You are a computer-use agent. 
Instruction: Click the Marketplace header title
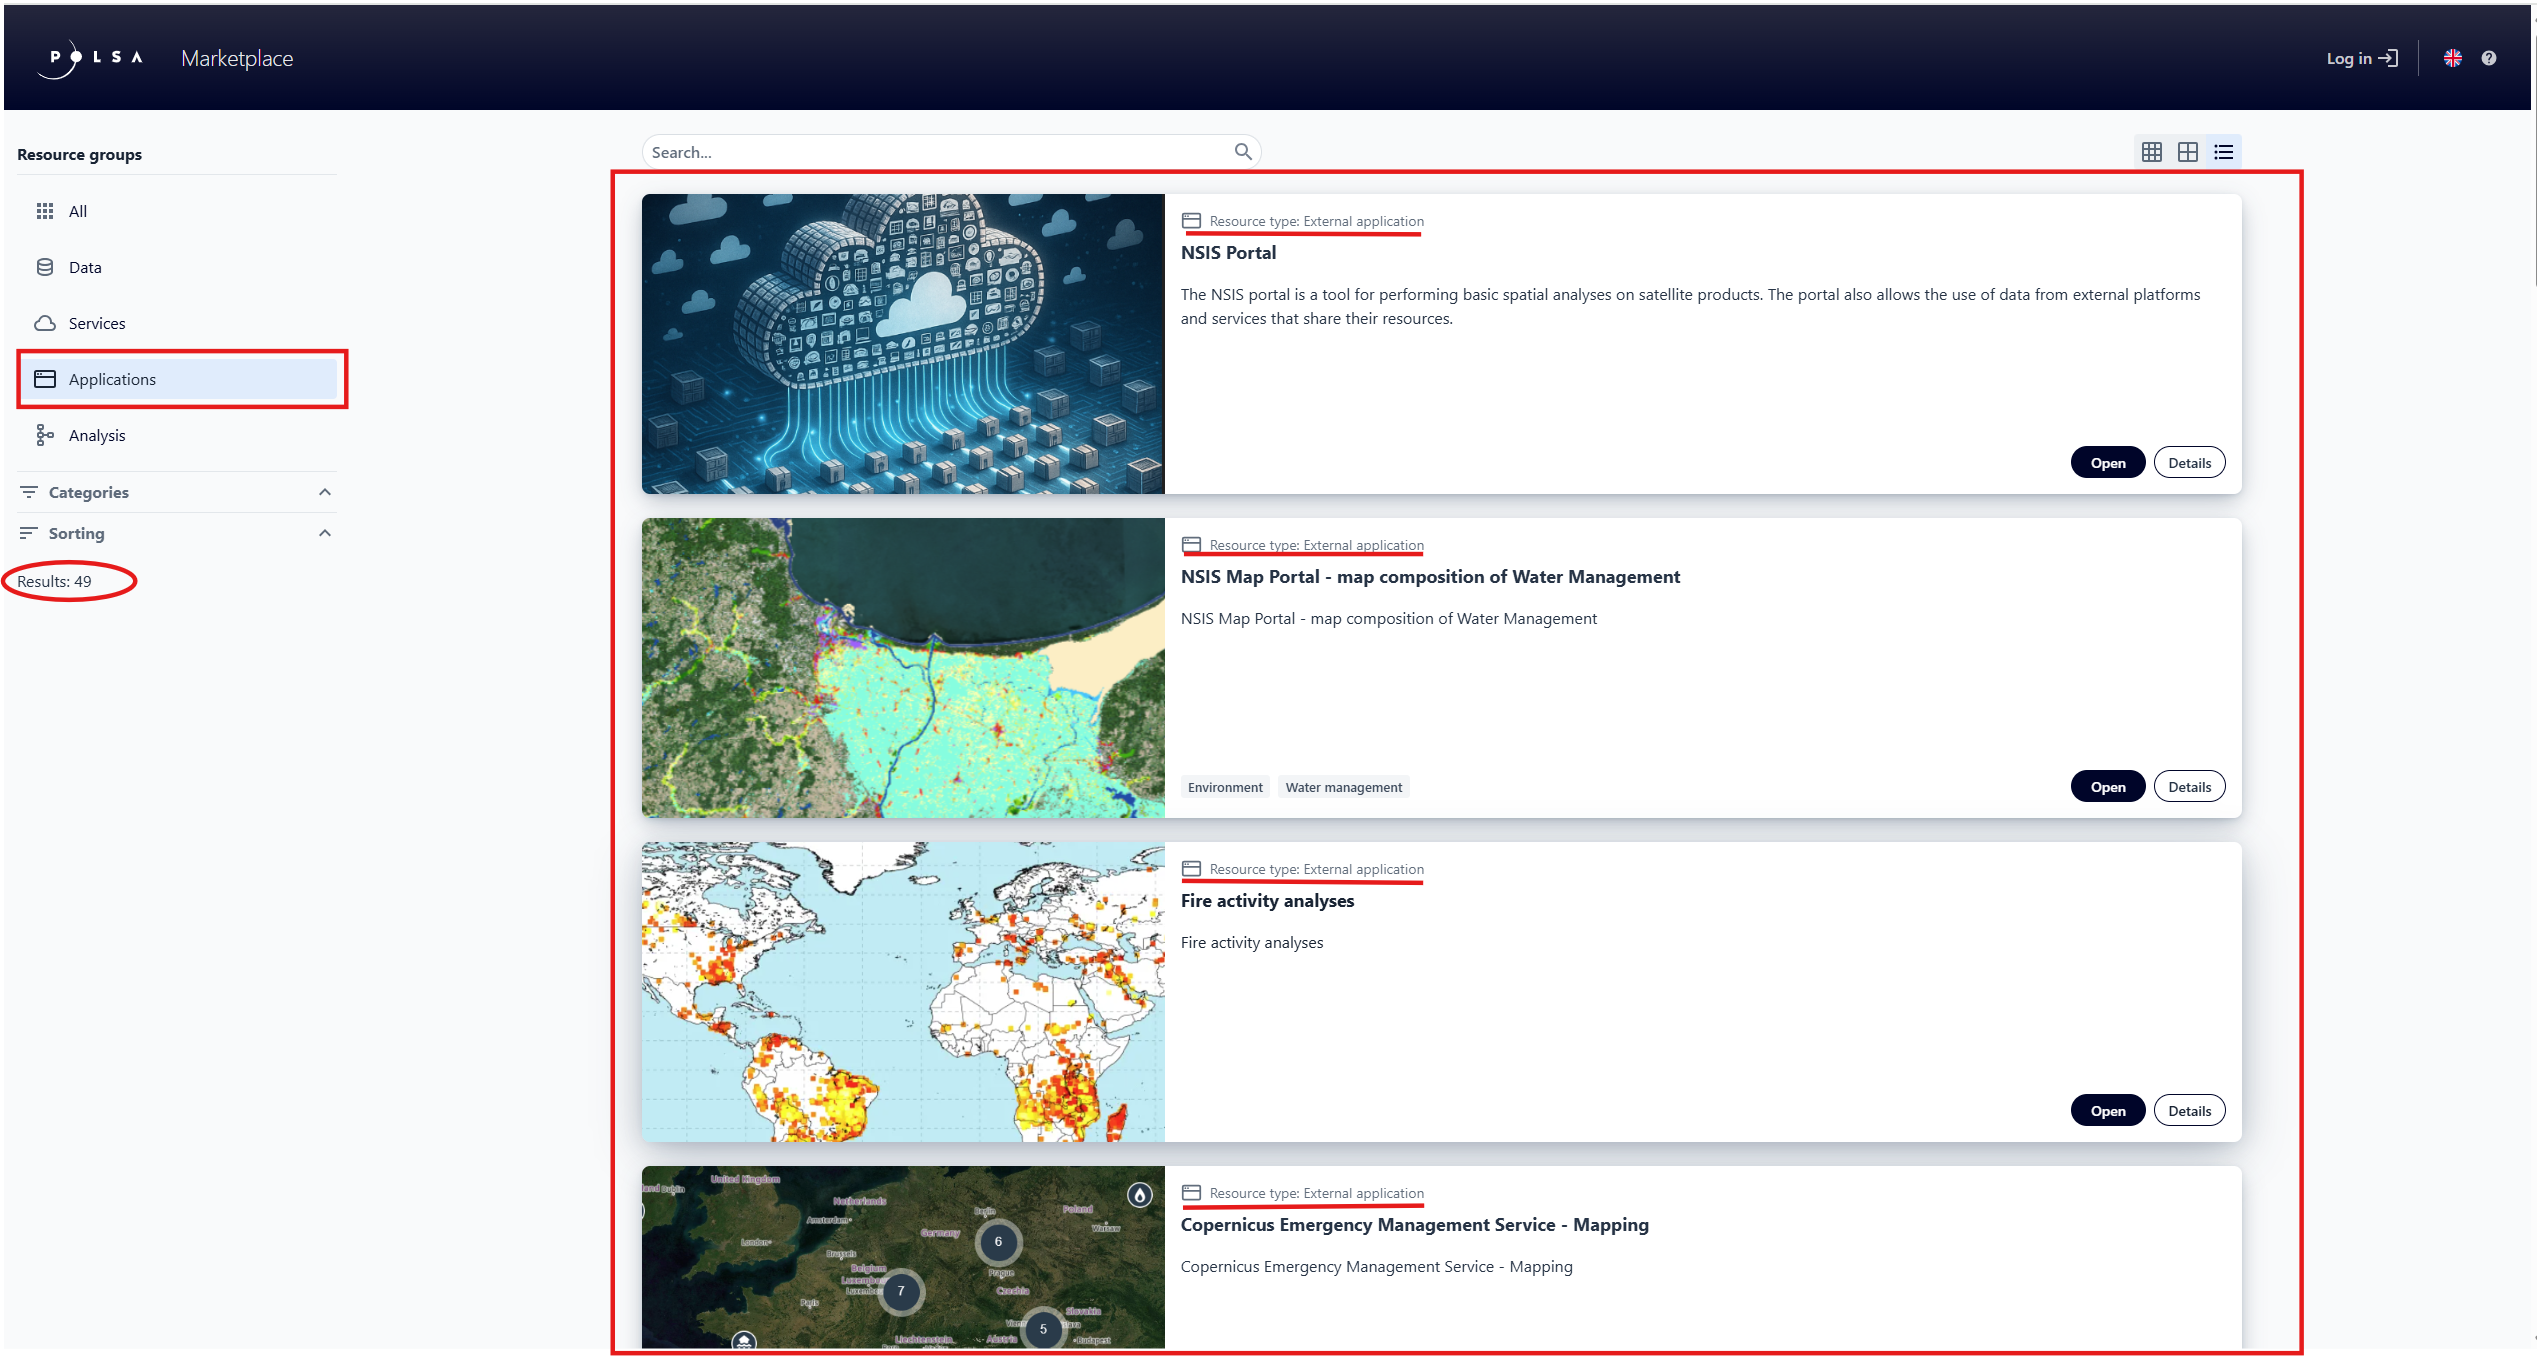coord(236,57)
